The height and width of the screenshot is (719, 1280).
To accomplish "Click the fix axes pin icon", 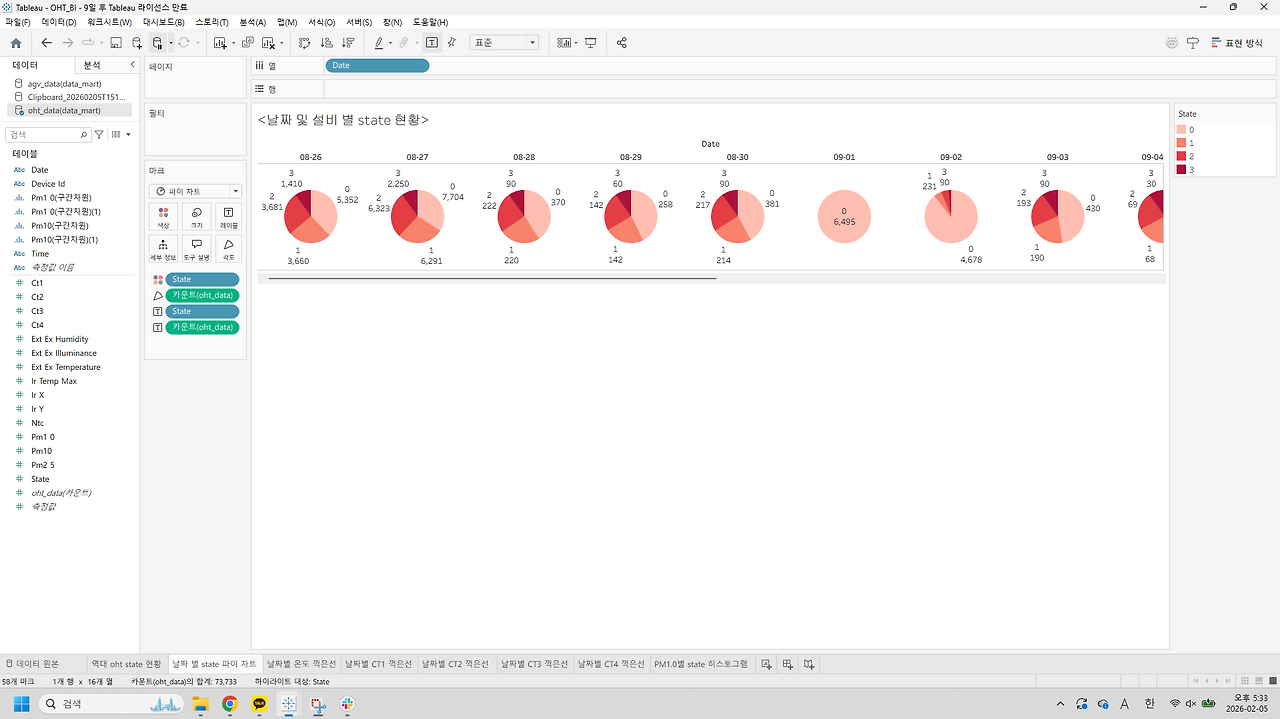I will click(452, 43).
